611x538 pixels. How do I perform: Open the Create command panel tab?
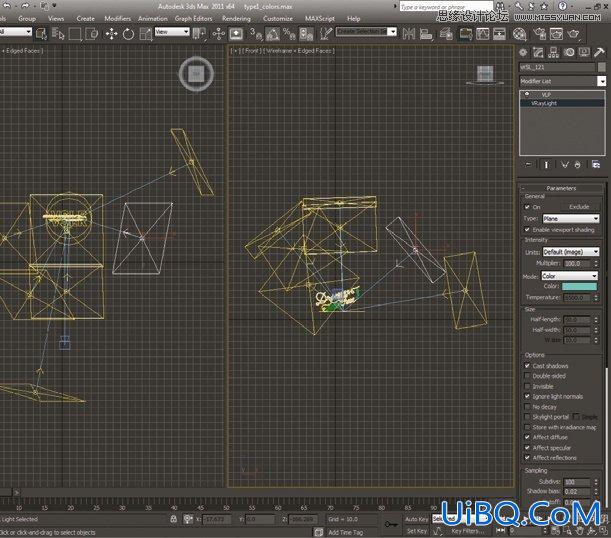coord(523,52)
